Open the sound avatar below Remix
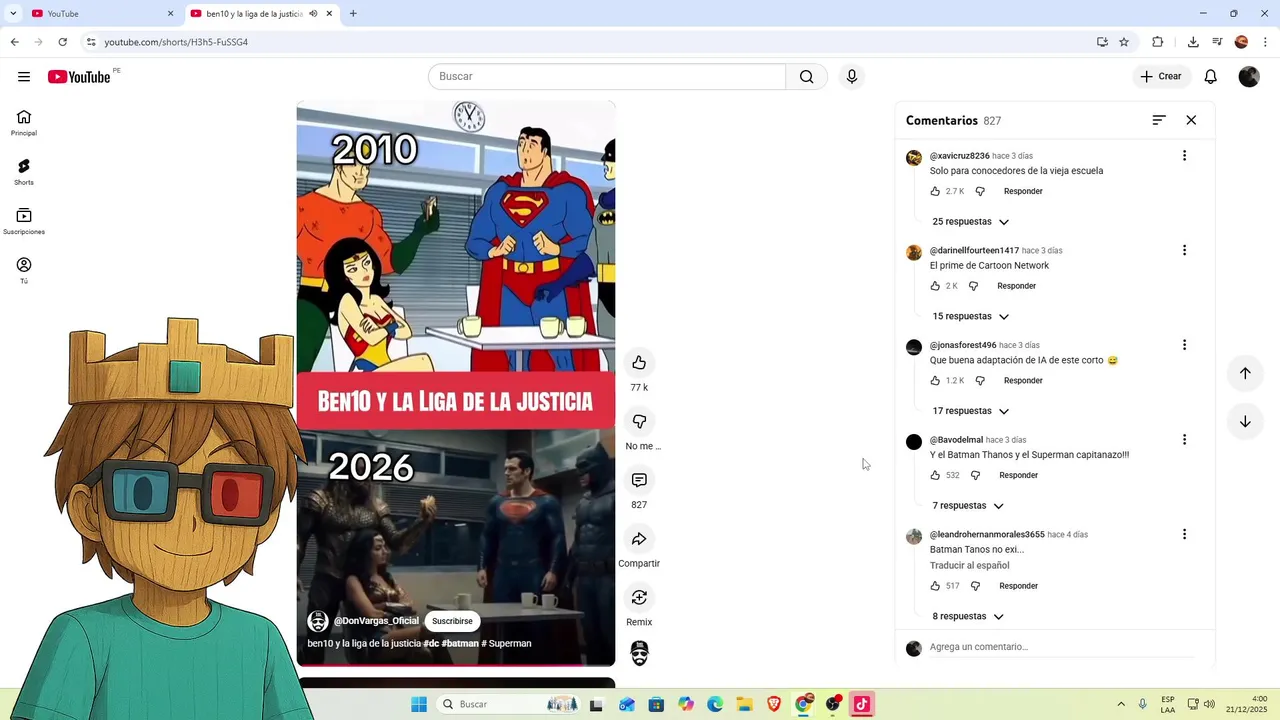1280x720 pixels. point(640,653)
